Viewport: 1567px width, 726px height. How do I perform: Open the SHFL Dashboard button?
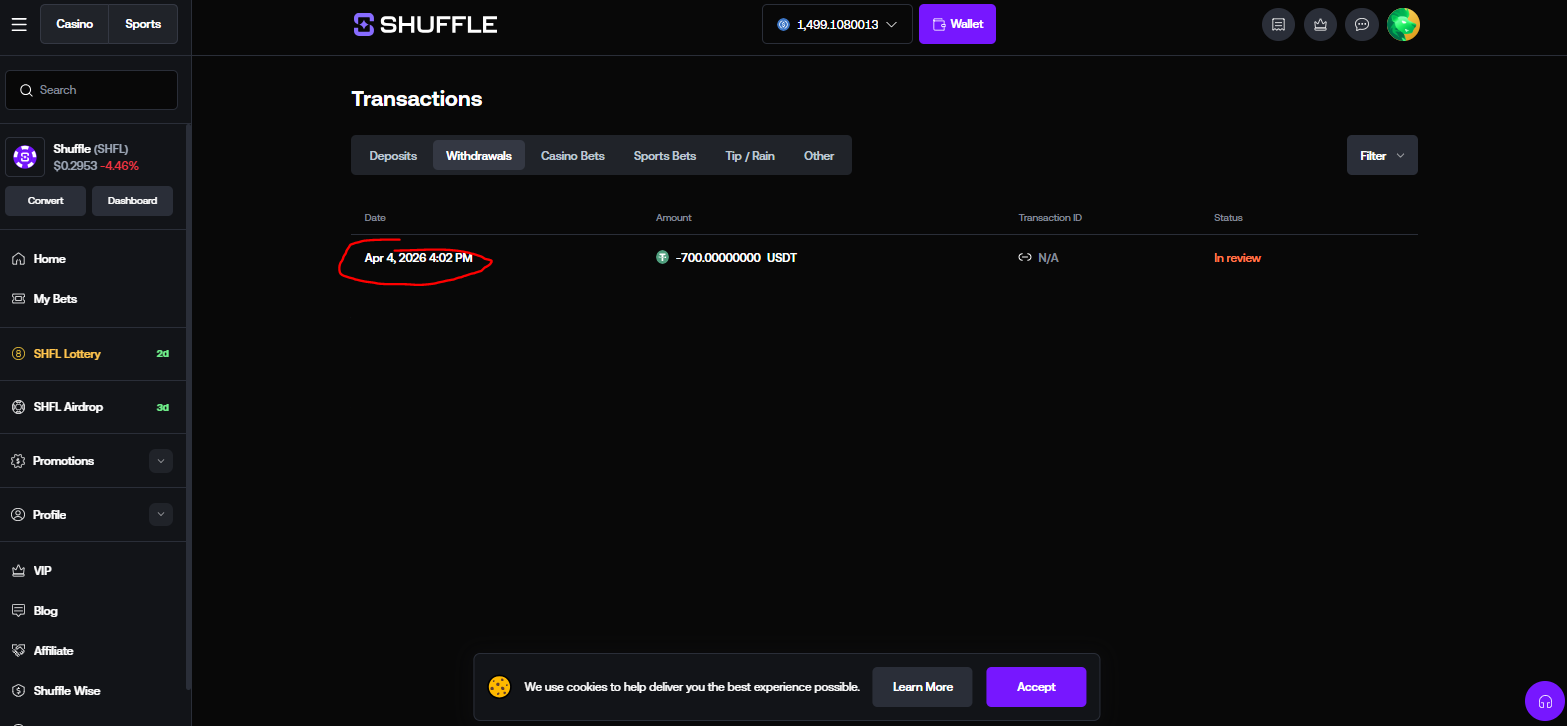[x=132, y=201]
